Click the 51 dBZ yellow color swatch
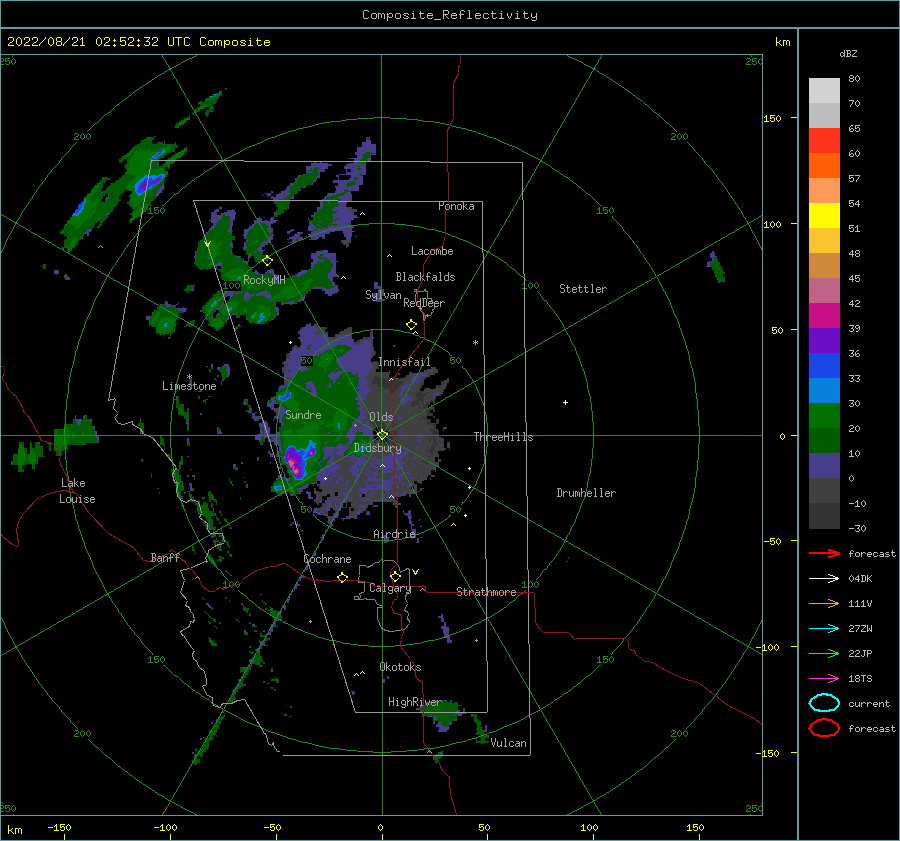This screenshot has width=900, height=841. pos(824,215)
